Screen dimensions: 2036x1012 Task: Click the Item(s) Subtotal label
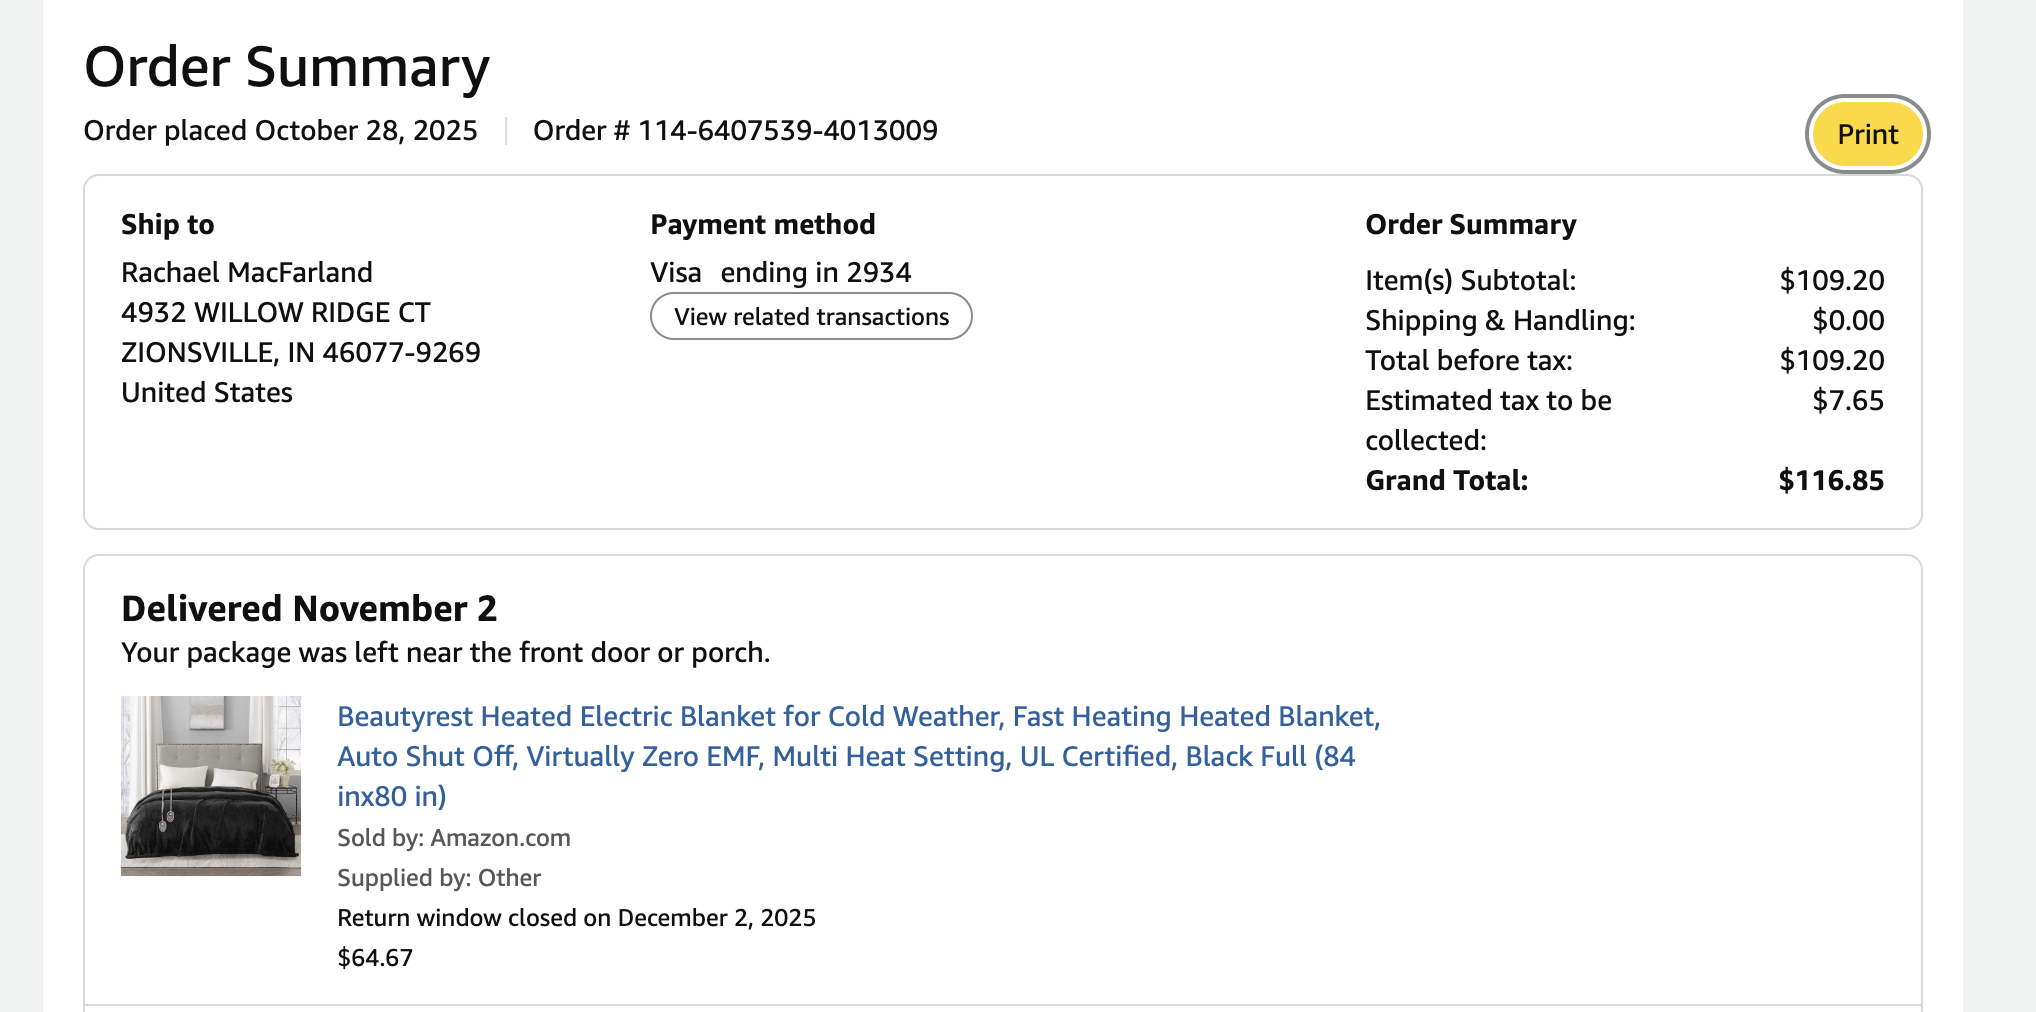click(1471, 280)
